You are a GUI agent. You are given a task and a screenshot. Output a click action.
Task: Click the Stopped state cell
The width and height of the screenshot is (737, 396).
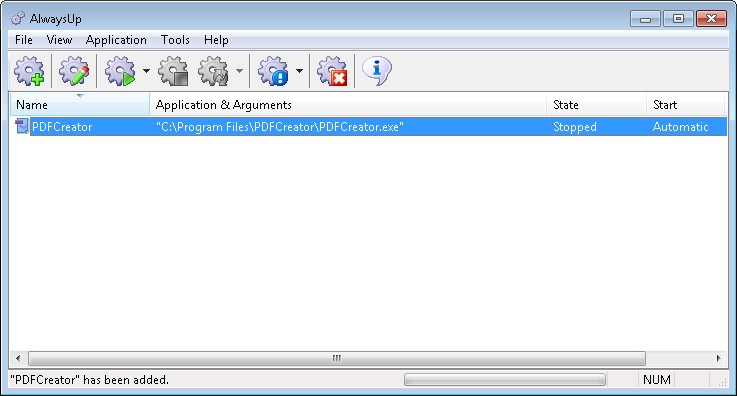[x=575, y=127]
